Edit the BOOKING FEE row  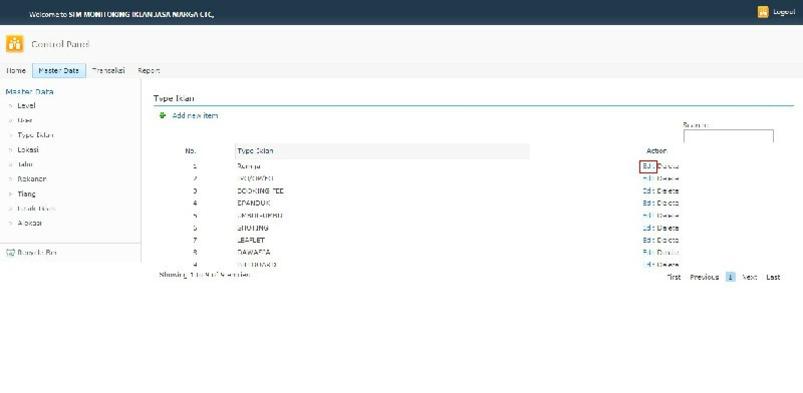648,191
